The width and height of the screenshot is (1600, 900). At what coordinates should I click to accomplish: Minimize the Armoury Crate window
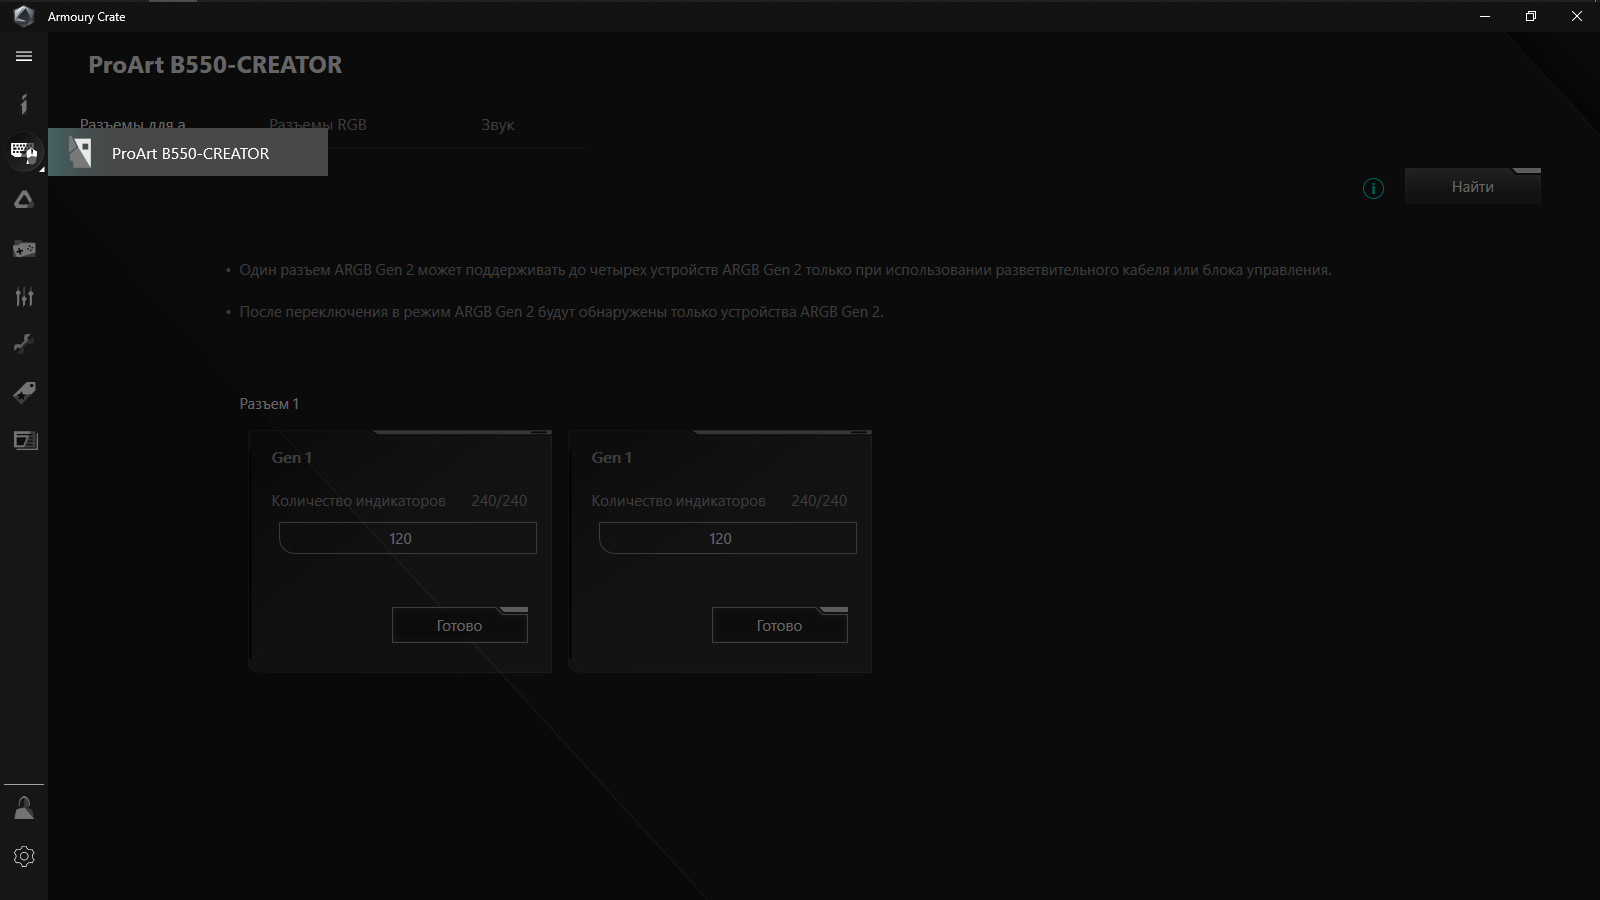tap(1485, 16)
